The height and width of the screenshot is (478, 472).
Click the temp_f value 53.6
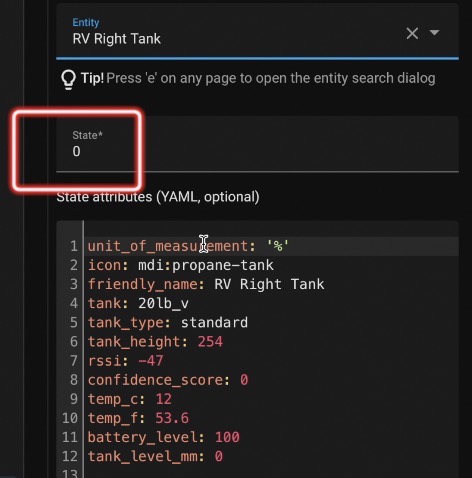[172, 418]
